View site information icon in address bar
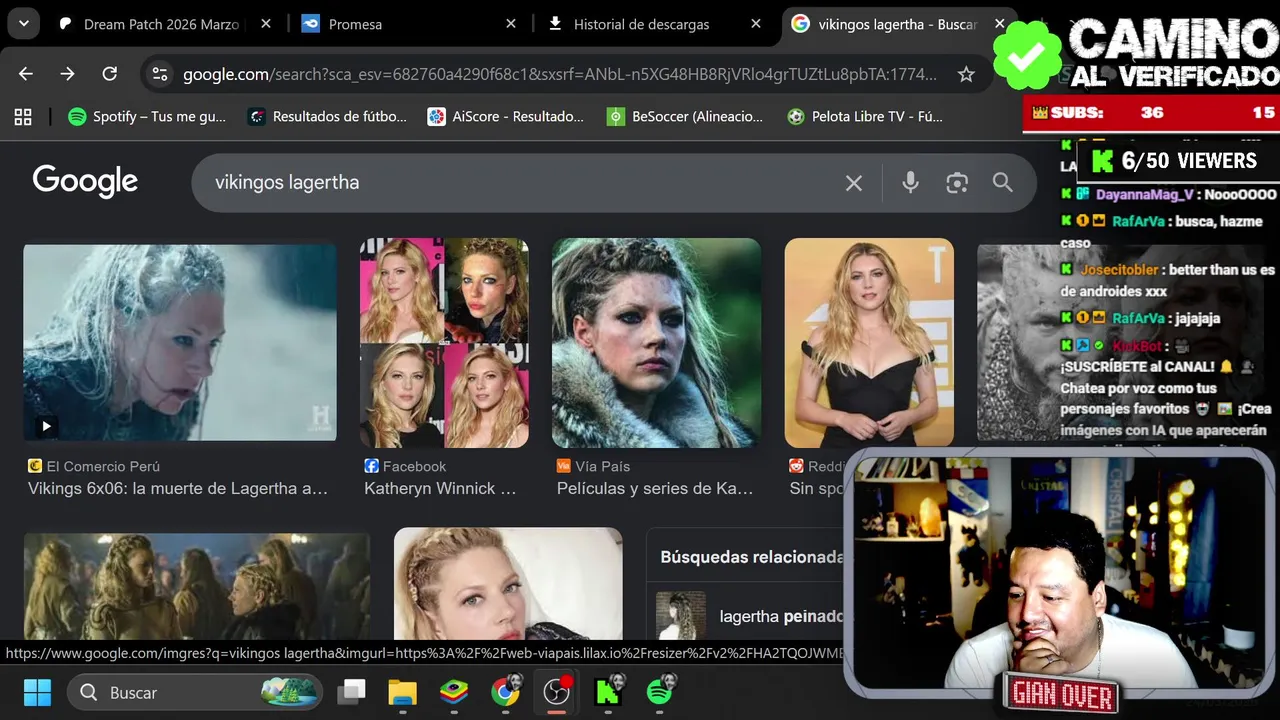The height and width of the screenshot is (720, 1280). tap(160, 74)
